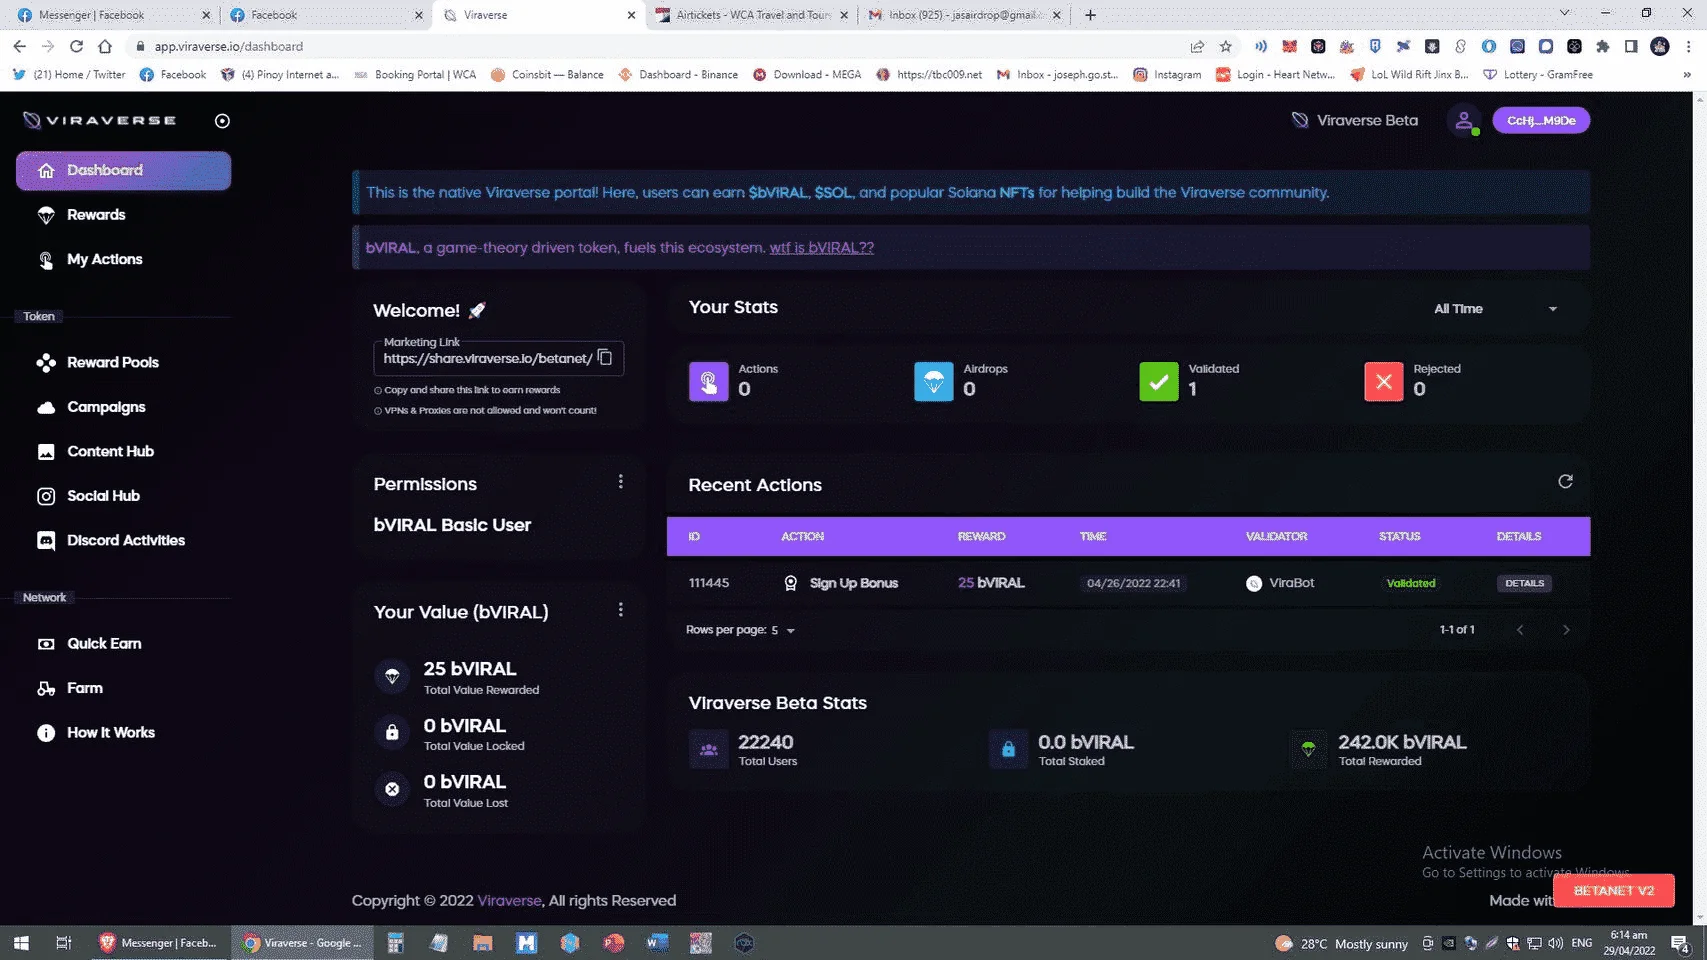Open Farm in the sidebar
The width and height of the screenshot is (1707, 960).
click(x=84, y=688)
